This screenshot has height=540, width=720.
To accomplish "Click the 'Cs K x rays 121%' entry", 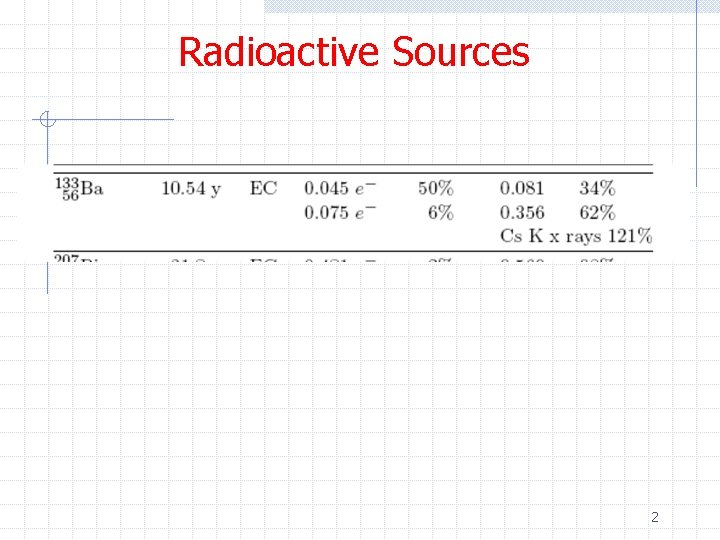I will pos(576,236).
